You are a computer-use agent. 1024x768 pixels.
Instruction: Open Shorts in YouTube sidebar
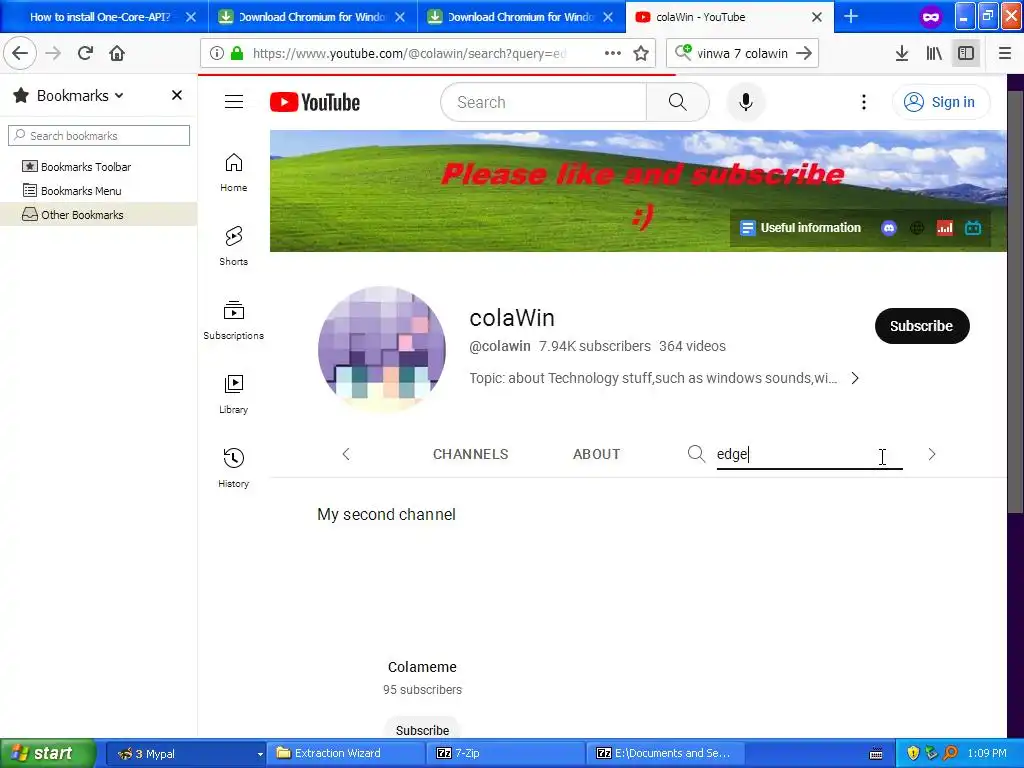coord(234,246)
